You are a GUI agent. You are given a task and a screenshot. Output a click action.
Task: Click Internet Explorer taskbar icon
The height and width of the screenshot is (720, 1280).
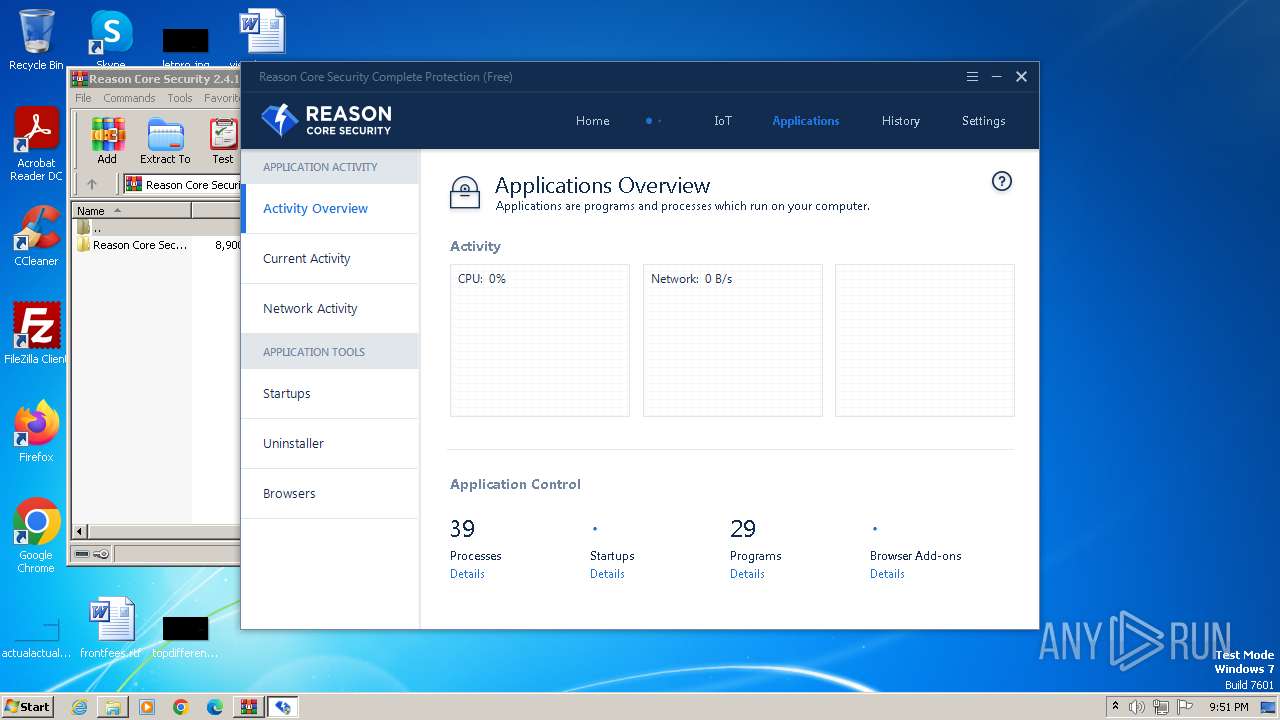pos(79,707)
